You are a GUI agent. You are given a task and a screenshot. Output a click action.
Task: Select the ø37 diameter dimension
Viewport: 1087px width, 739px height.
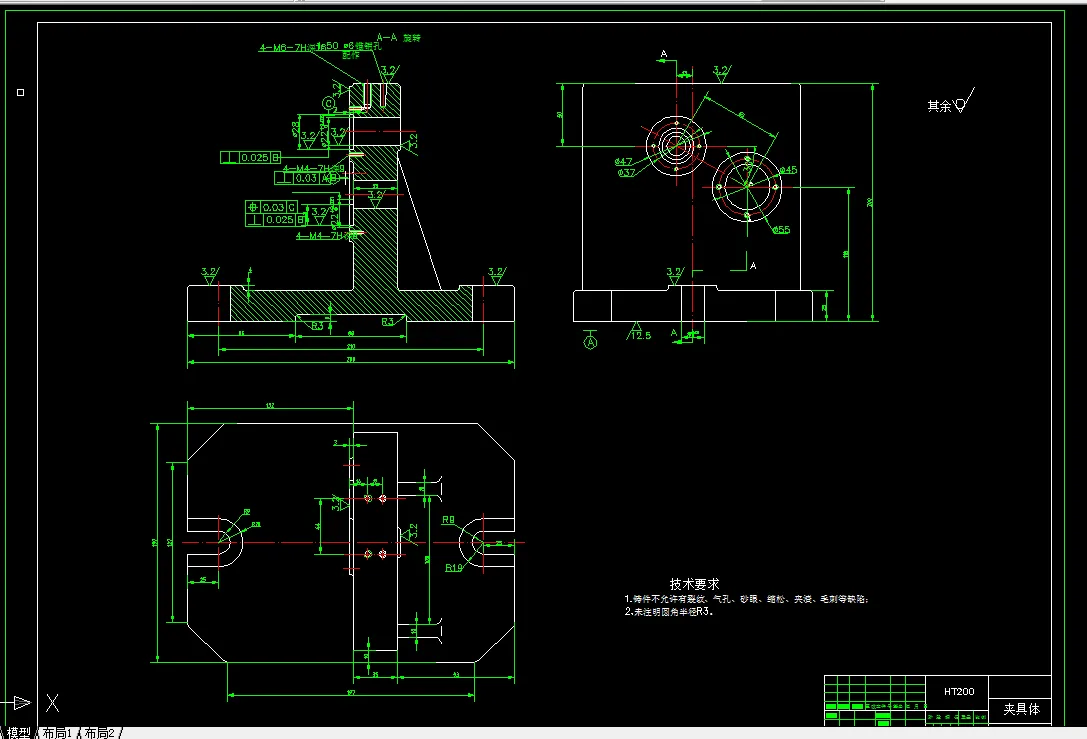[x=627, y=173]
